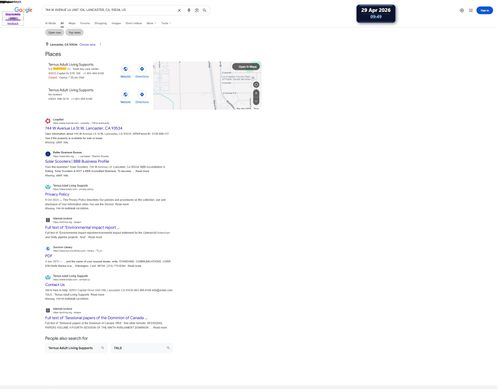Open the Google logo home link
This screenshot has height=389, width=500.
(x=23, y=10)
